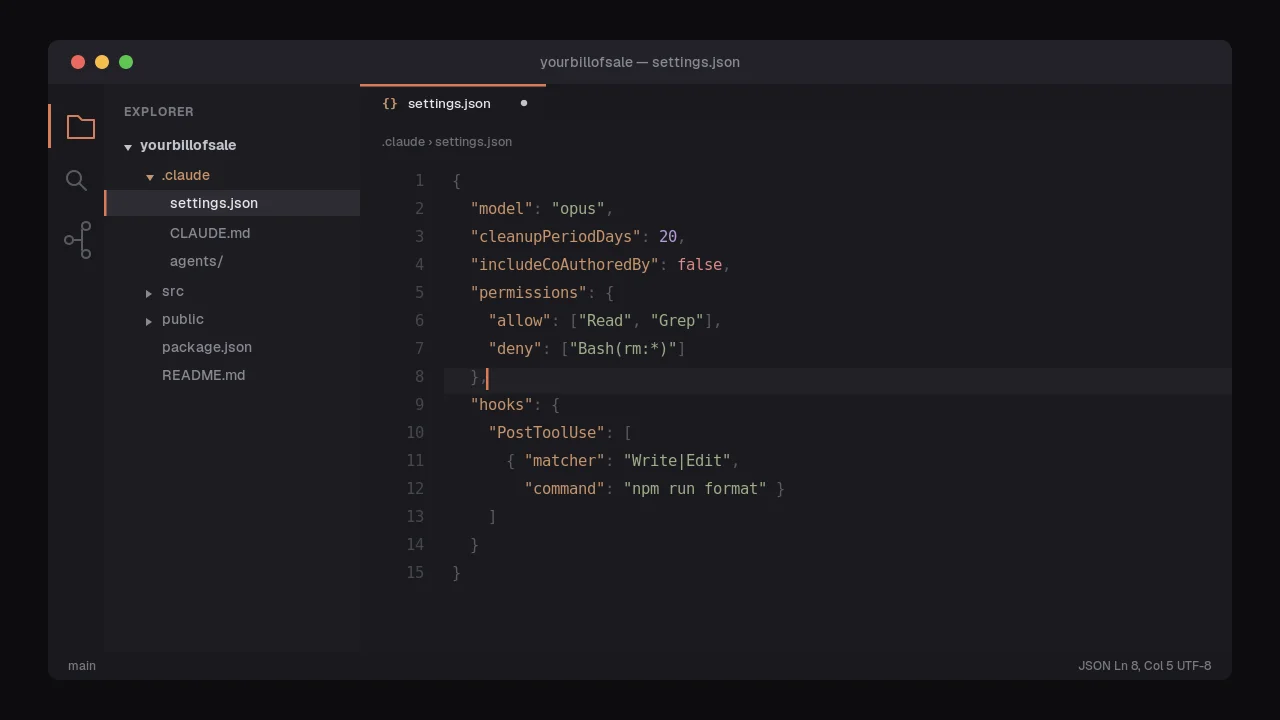The width and height of the screenshot is (1280, 720).
Task: Click the JSON braces icon on settings.json tab
Action: pyautogui.click(x=390, y=104)
